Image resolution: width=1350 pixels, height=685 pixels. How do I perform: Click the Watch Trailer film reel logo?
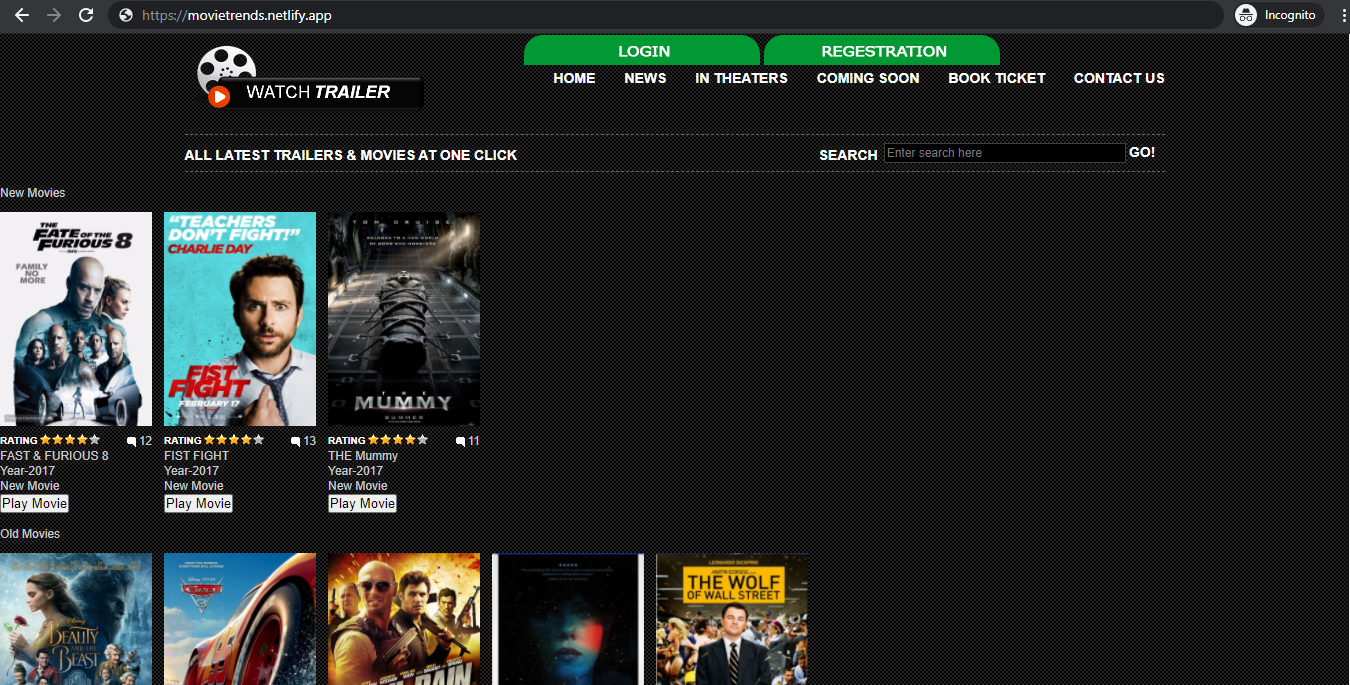[x=310, y=77]
